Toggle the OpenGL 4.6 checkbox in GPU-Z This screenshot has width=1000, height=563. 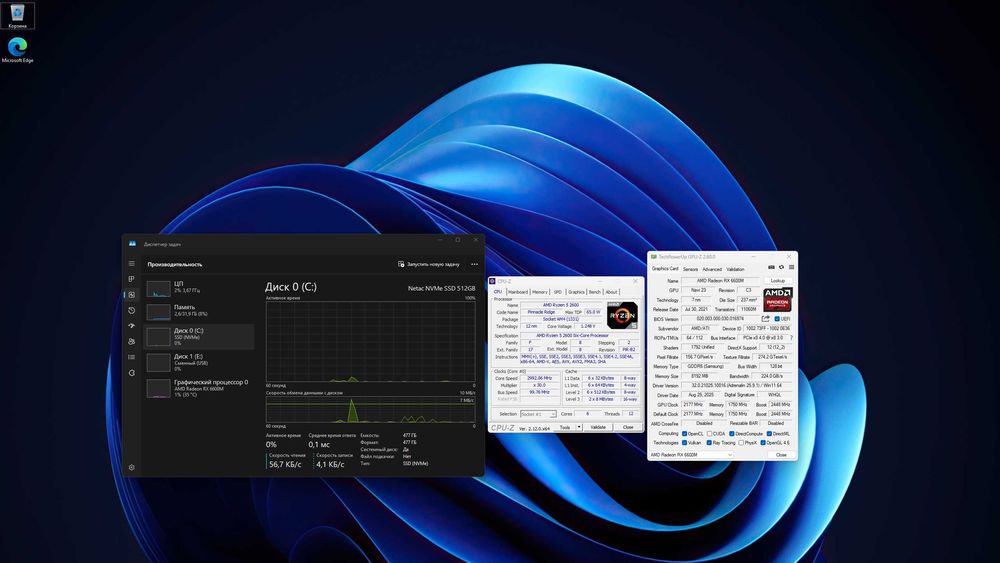coord(763,442)
